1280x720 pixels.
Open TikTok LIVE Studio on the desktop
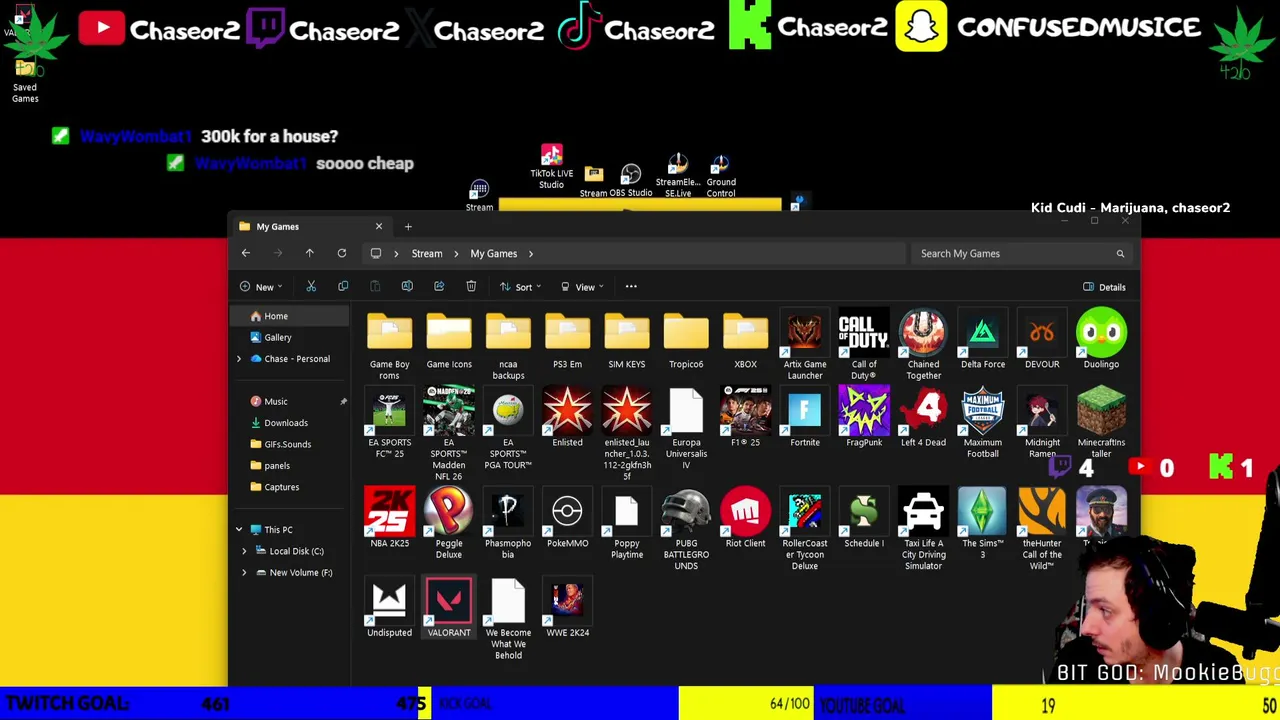(551, 167)
